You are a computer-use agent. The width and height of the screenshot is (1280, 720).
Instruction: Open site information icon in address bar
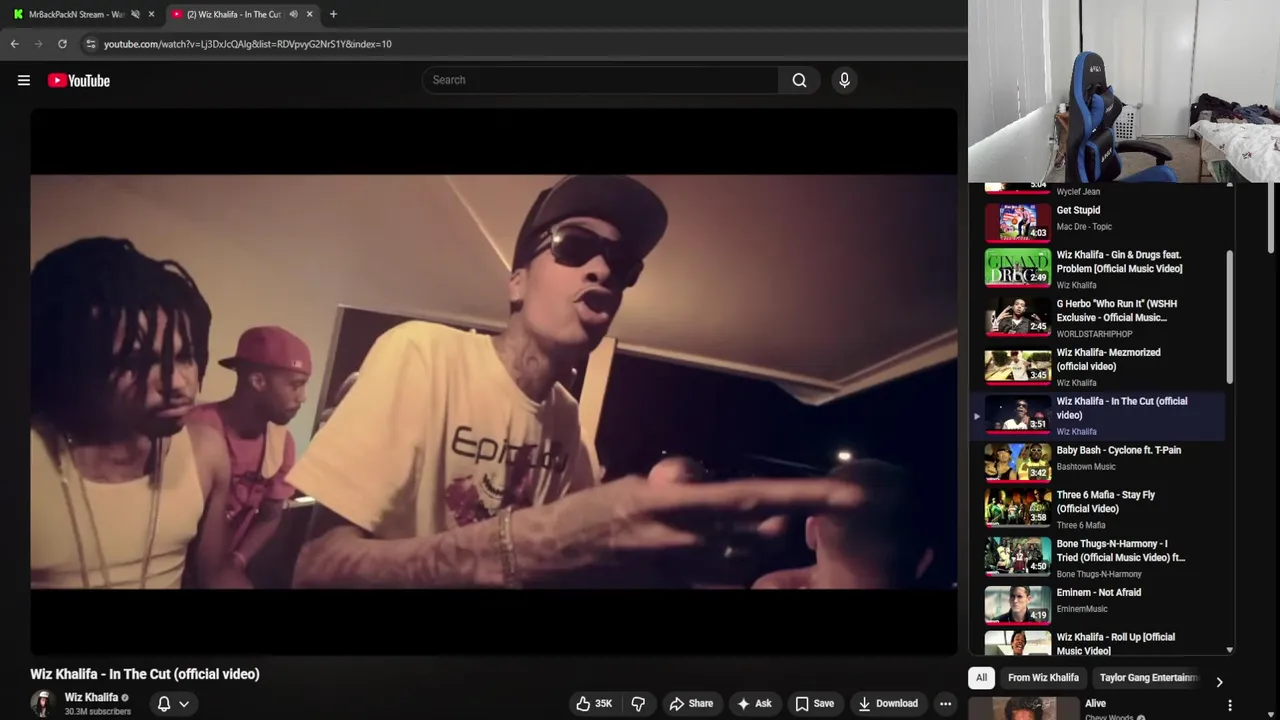click(x=90, y=44)
